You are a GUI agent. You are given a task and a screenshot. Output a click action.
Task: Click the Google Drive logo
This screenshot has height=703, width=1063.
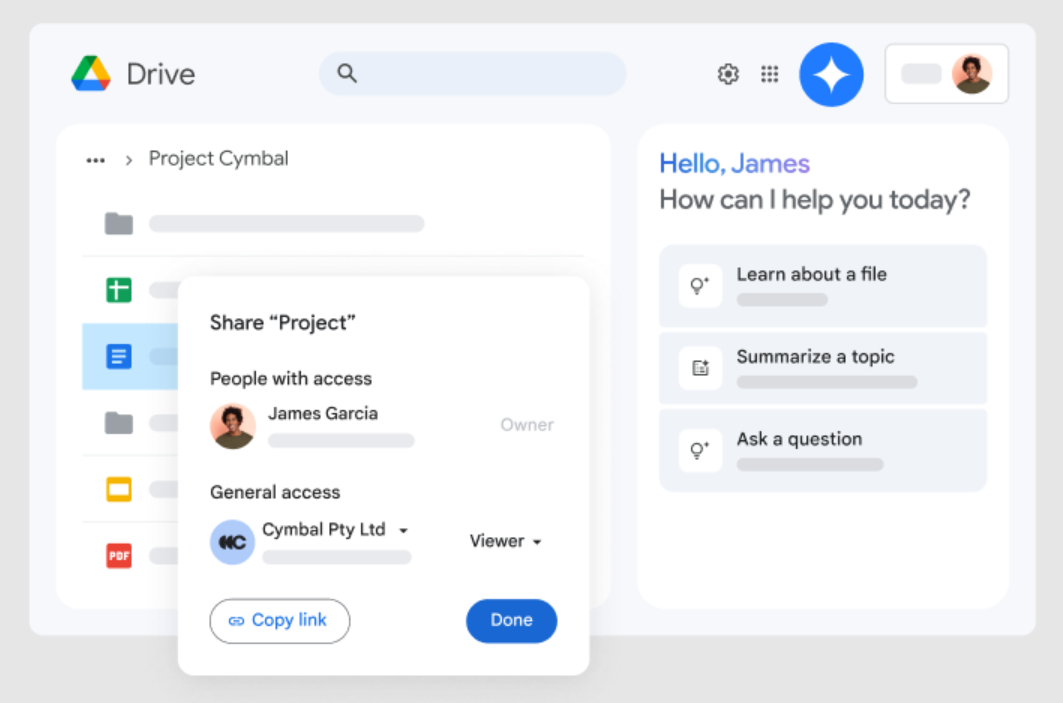(91, 73)
